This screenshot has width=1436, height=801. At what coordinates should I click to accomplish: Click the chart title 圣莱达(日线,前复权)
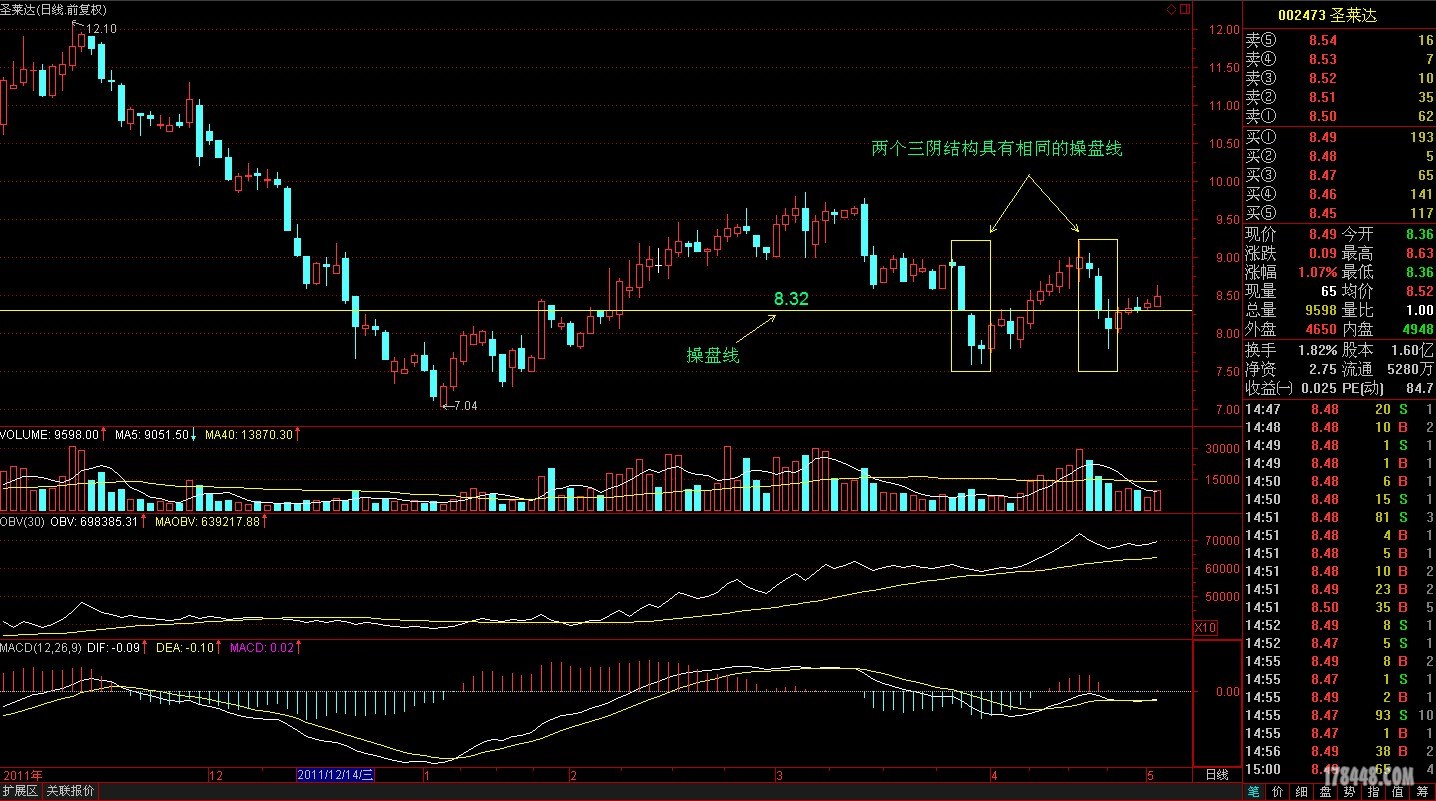pos(54,10)
